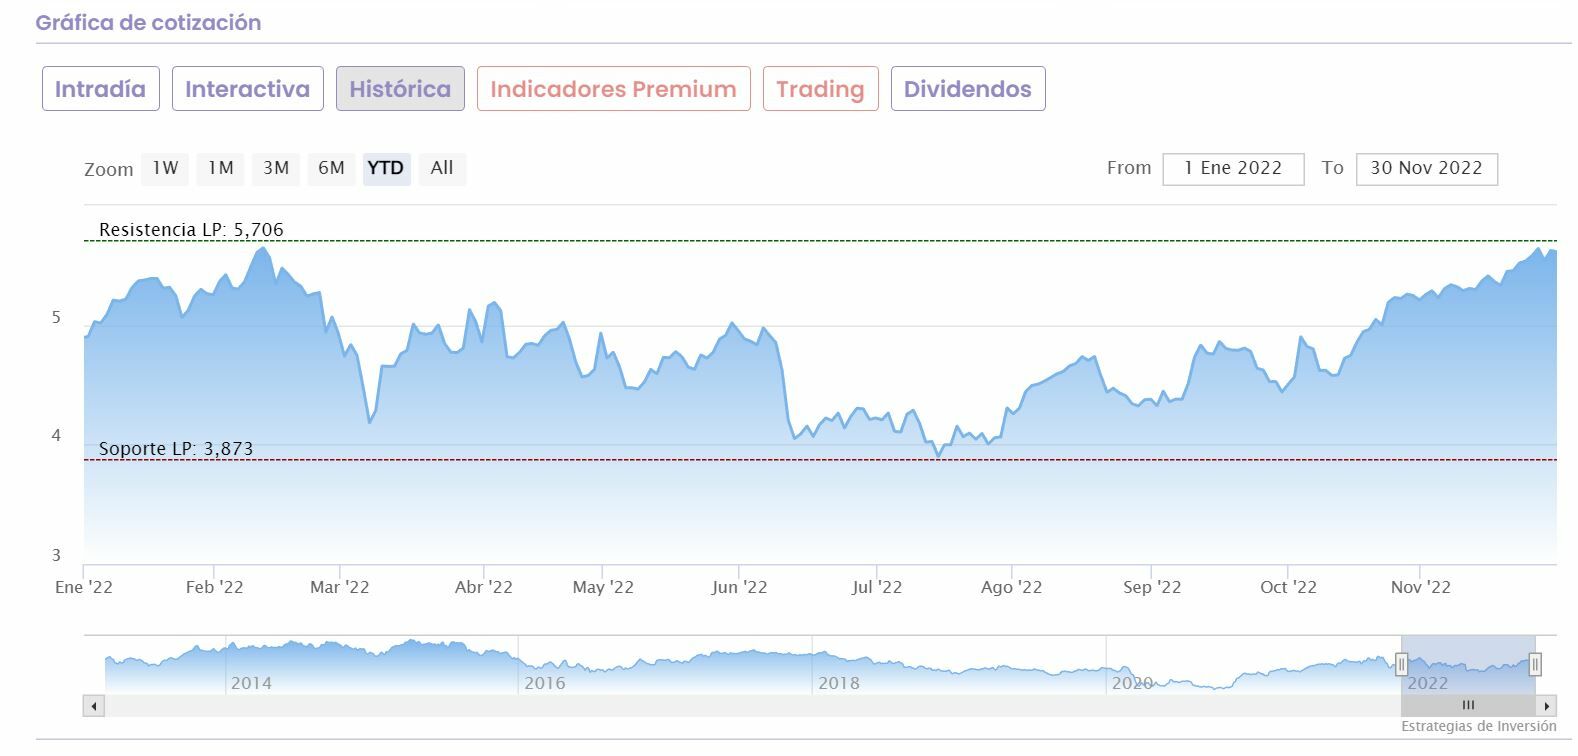Click the From date field
This screenshot has height=756, width=1578.
pyautogui.click(x=1233, y=168)
